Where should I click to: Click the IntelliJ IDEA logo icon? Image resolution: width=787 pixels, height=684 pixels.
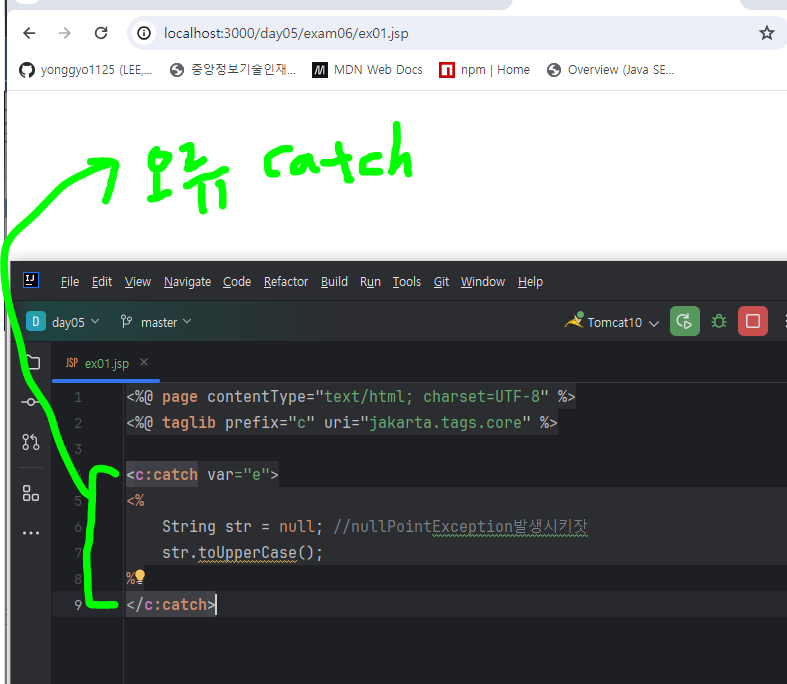click(x=31, y=280)
